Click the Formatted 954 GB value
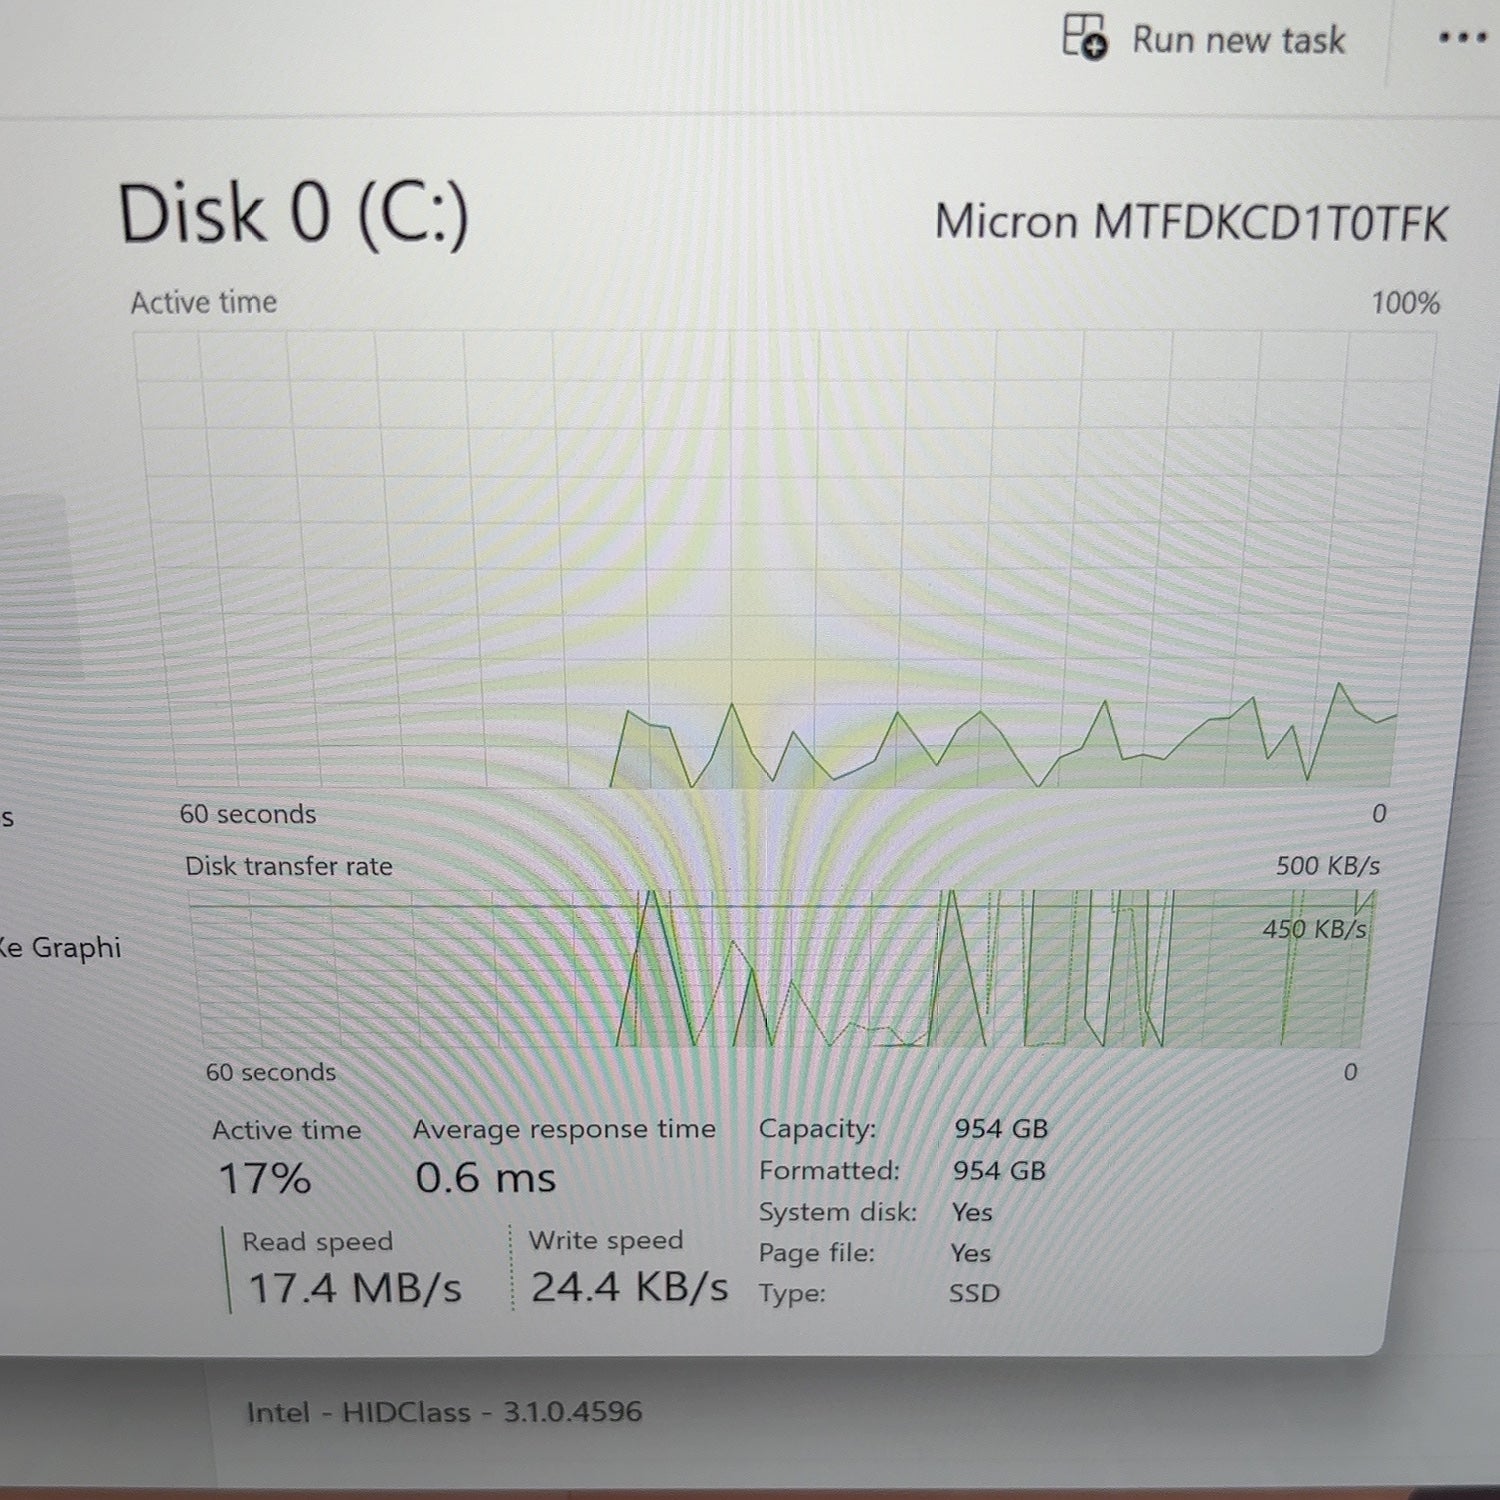 point(999,1170)
